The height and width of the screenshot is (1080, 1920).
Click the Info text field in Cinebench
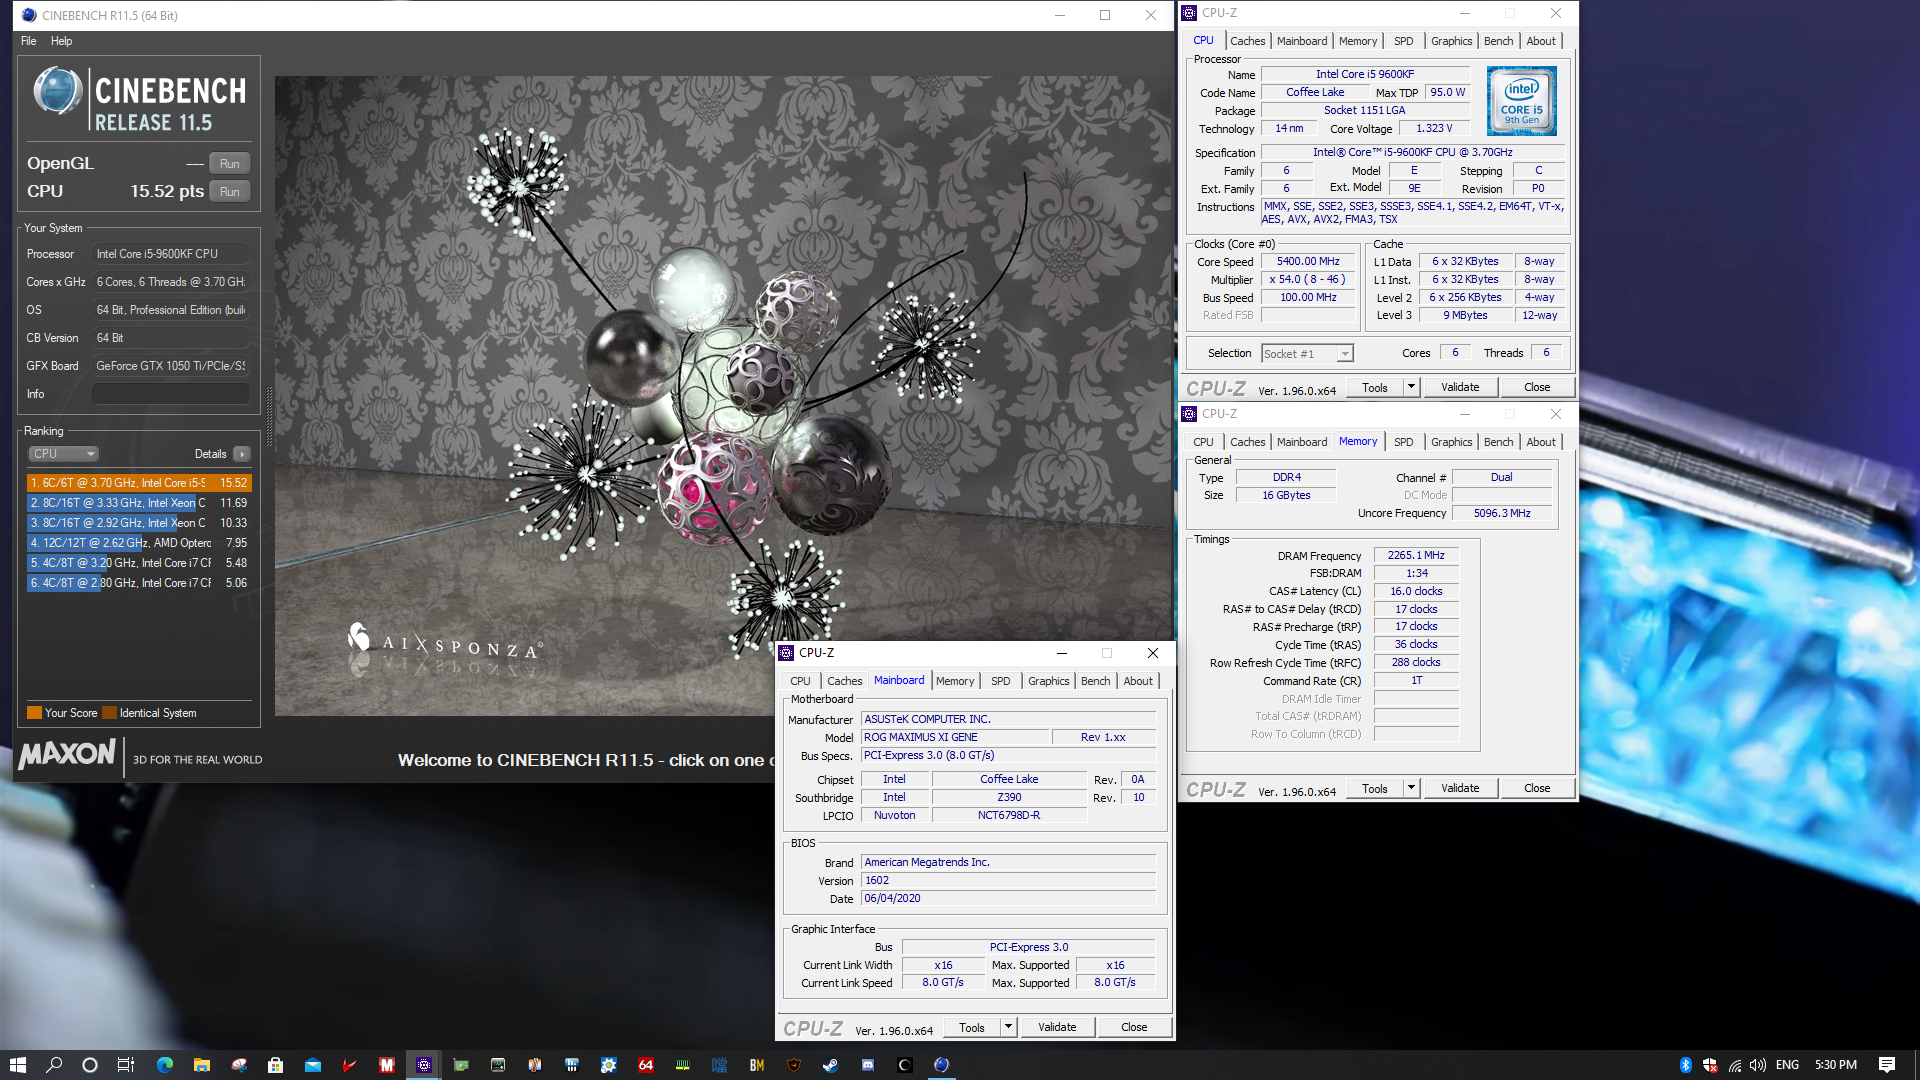[x=171, y=394]
